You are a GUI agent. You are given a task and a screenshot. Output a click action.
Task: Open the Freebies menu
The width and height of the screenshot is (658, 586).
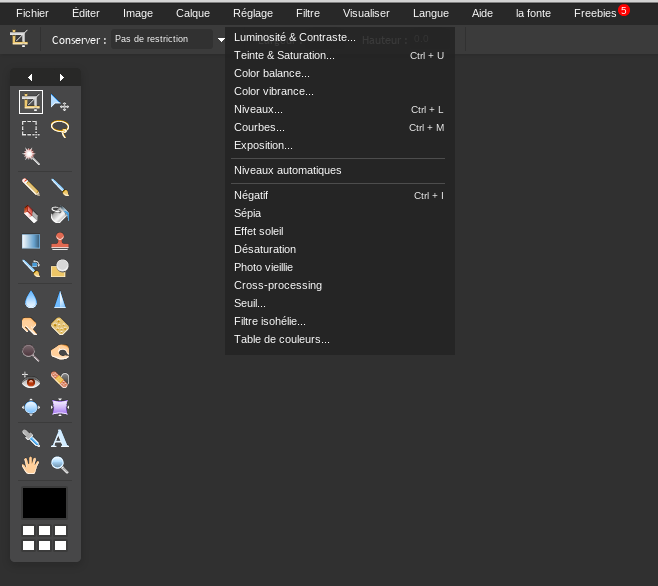tap(595, 13)
